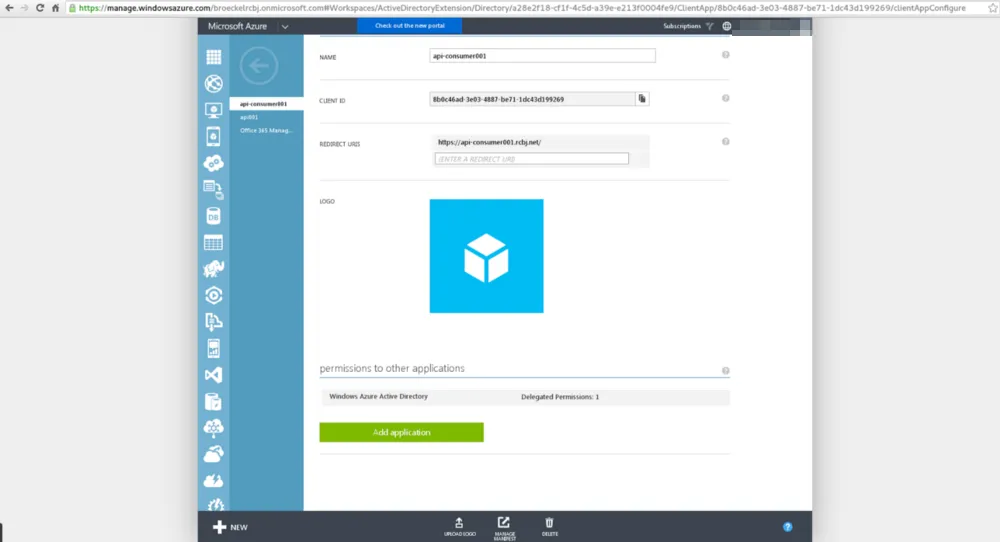Click the browser address bar URL
This screenshot has height=542, width=1000.
(x=522, y=8)
